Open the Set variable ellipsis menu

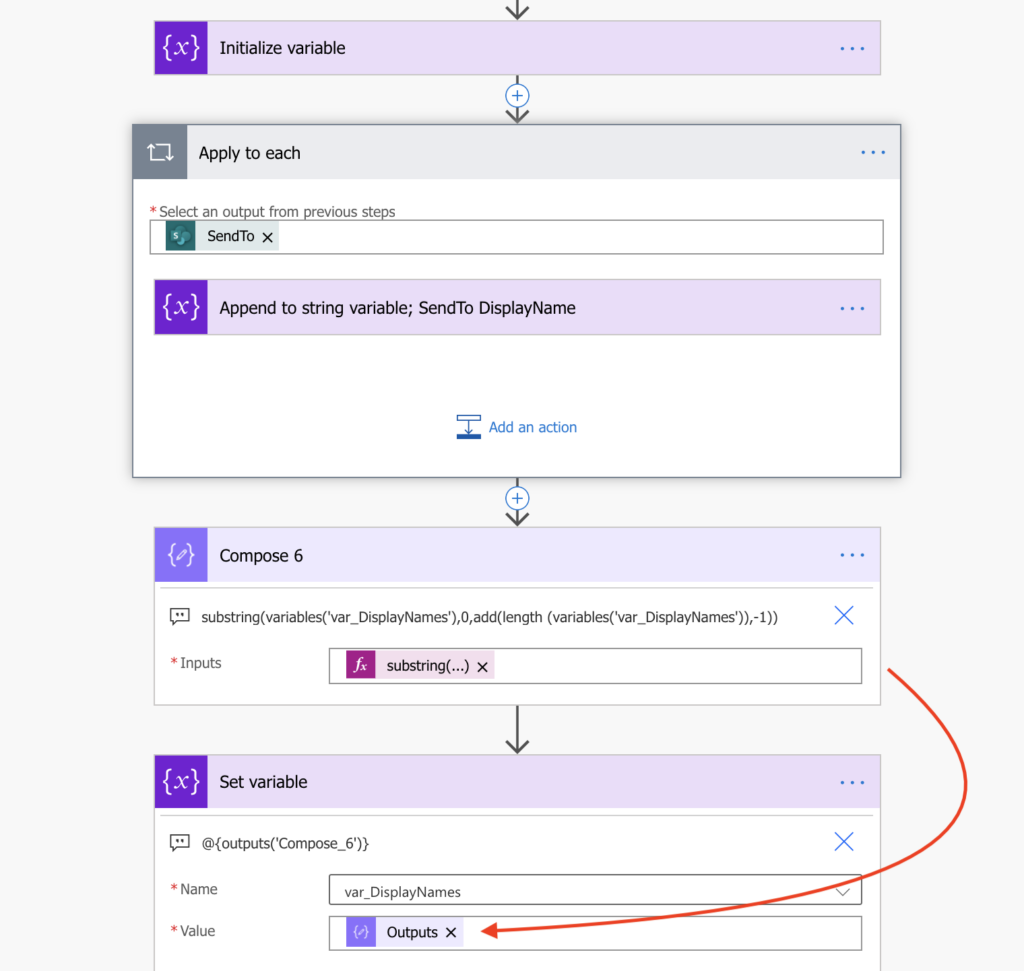tap(852, 782)
